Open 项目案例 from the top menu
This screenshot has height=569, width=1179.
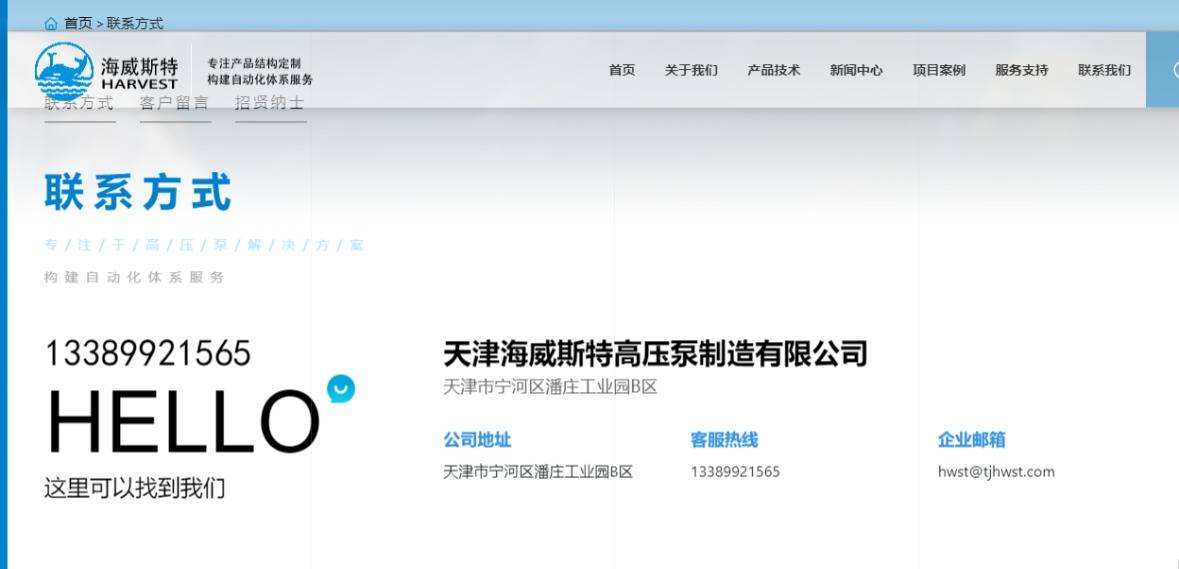coord(939,70)
